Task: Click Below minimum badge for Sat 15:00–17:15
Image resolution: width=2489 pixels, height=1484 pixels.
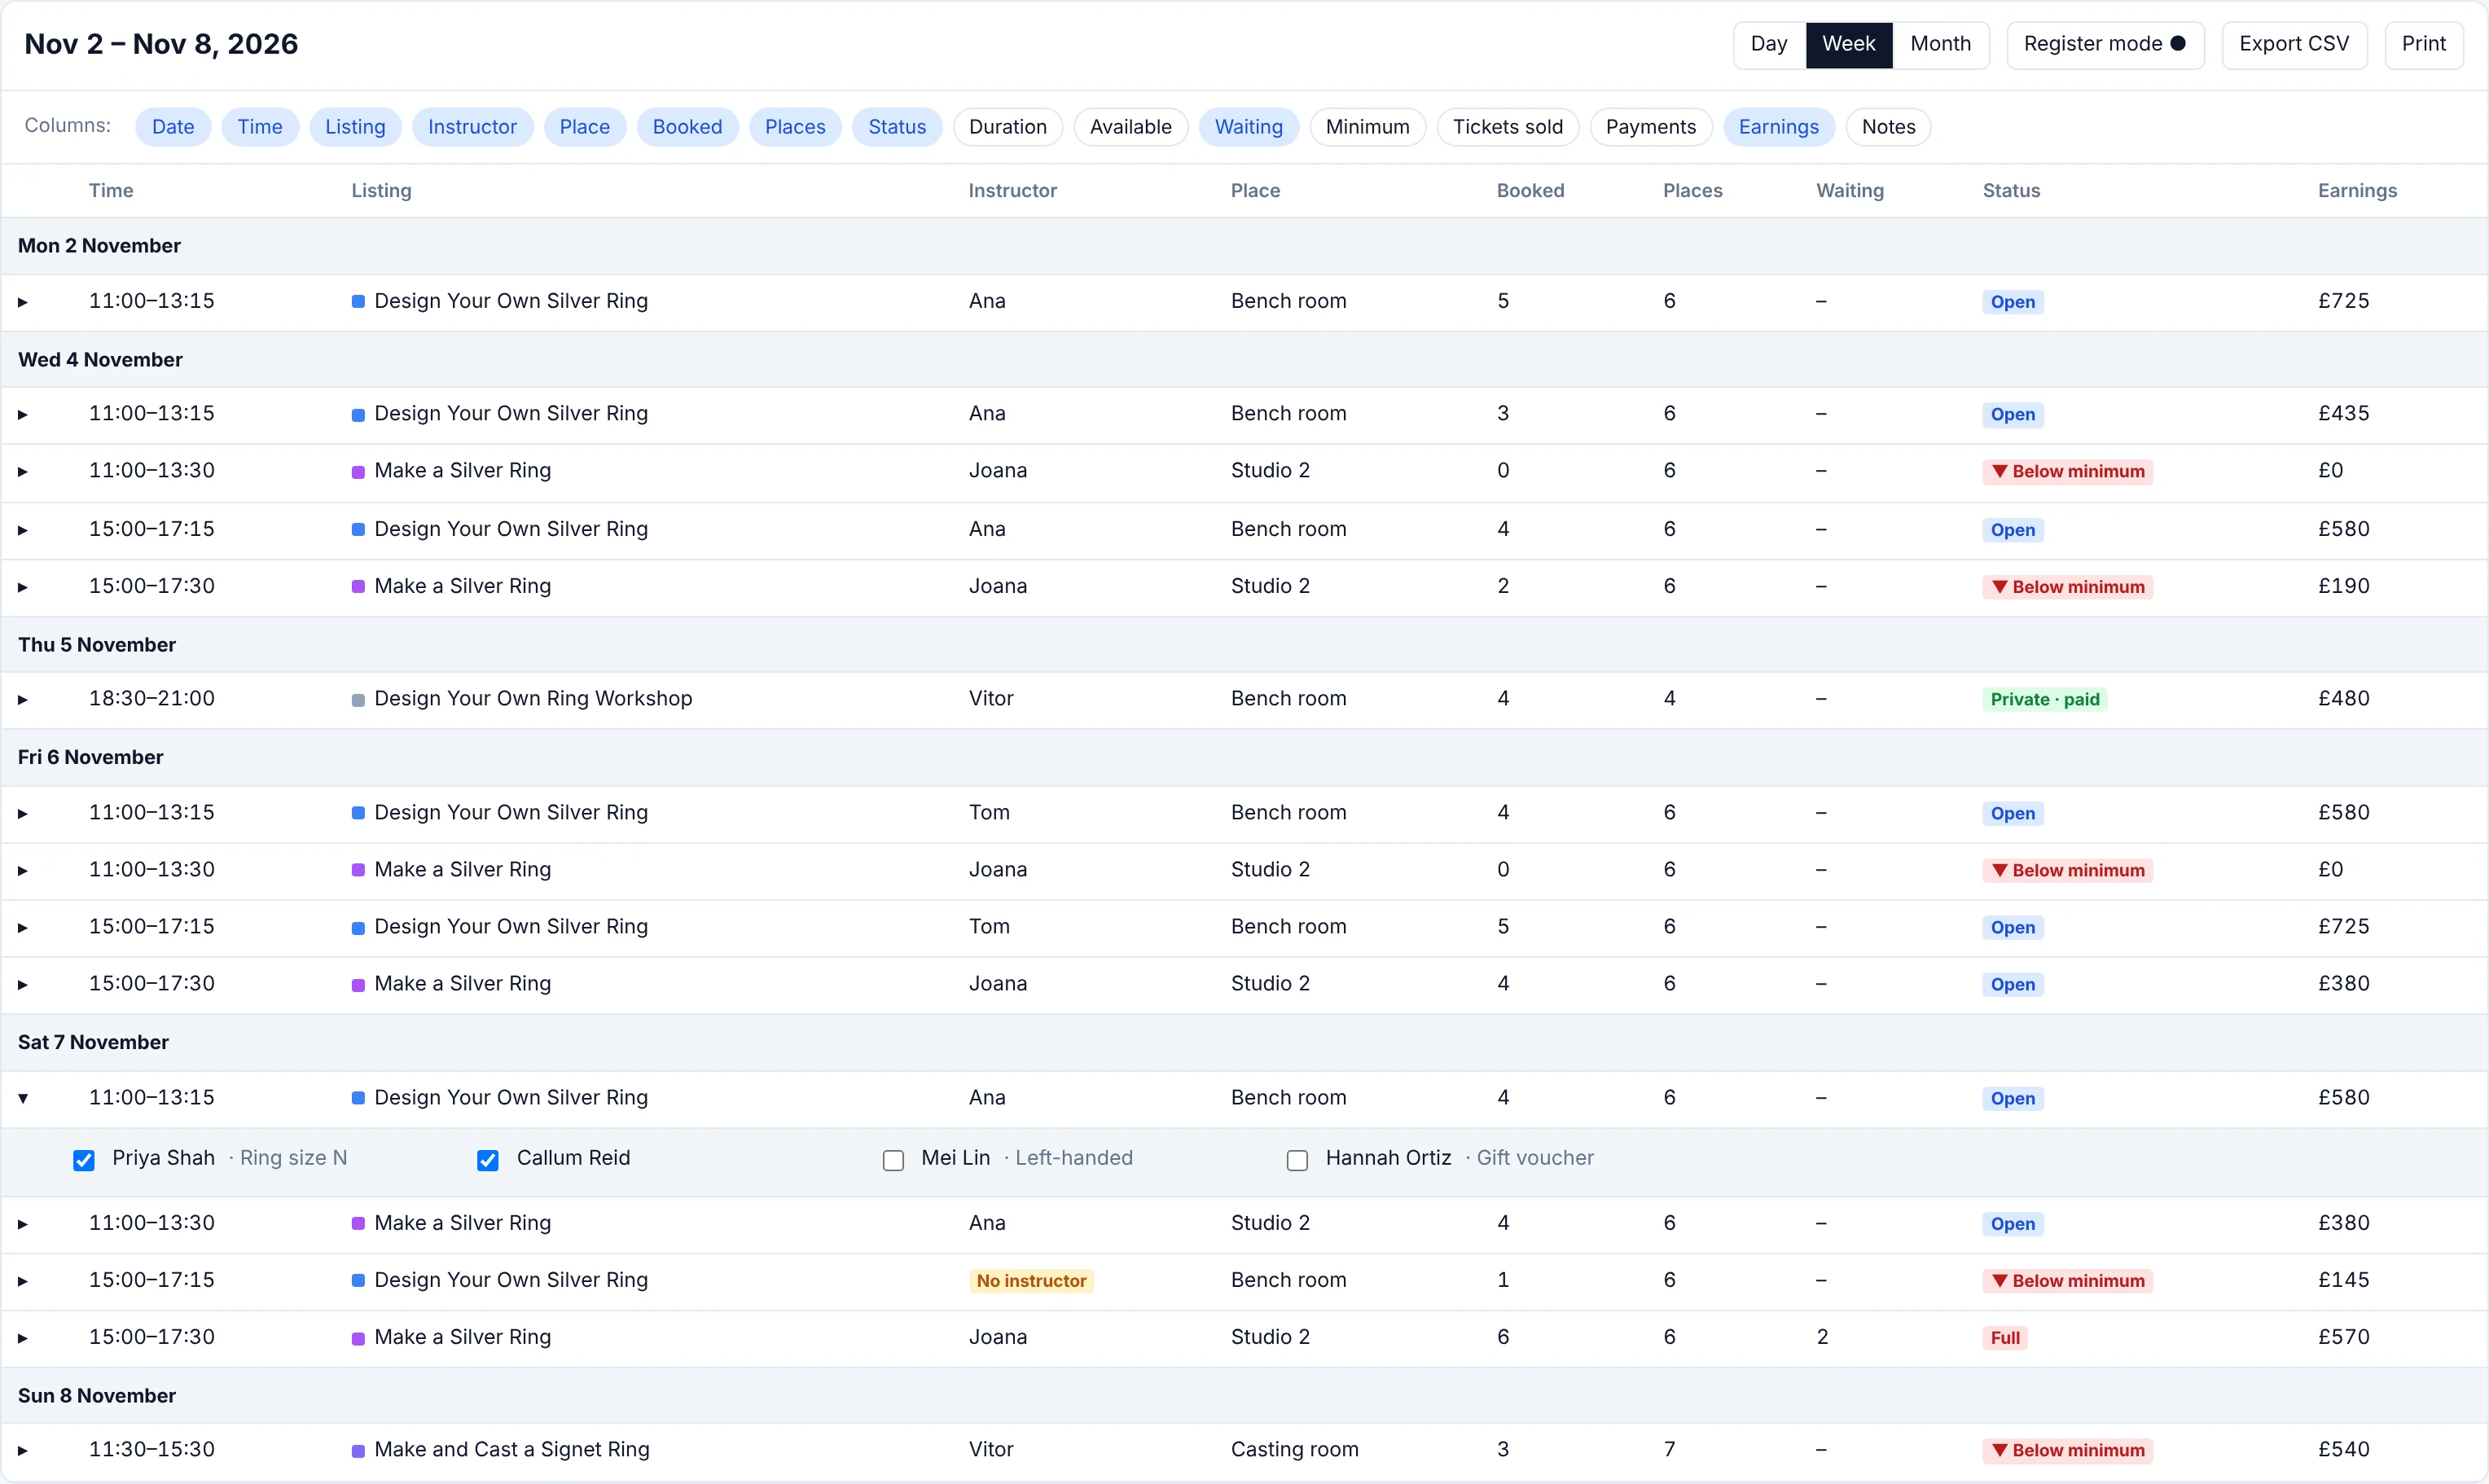Action: (x=2067, y=1281)
